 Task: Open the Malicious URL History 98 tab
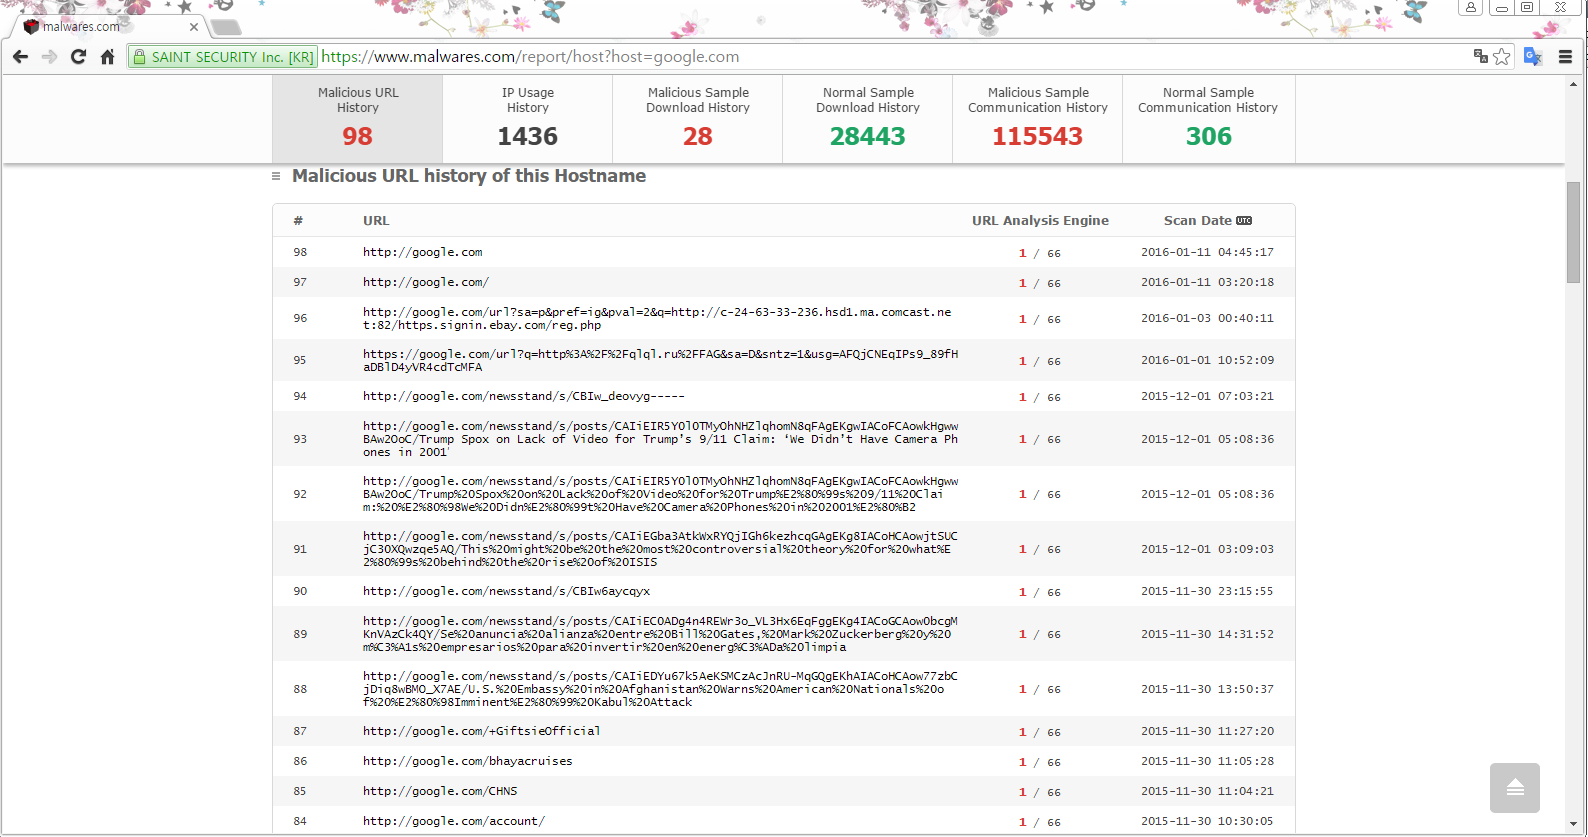[x=358, y=119]
